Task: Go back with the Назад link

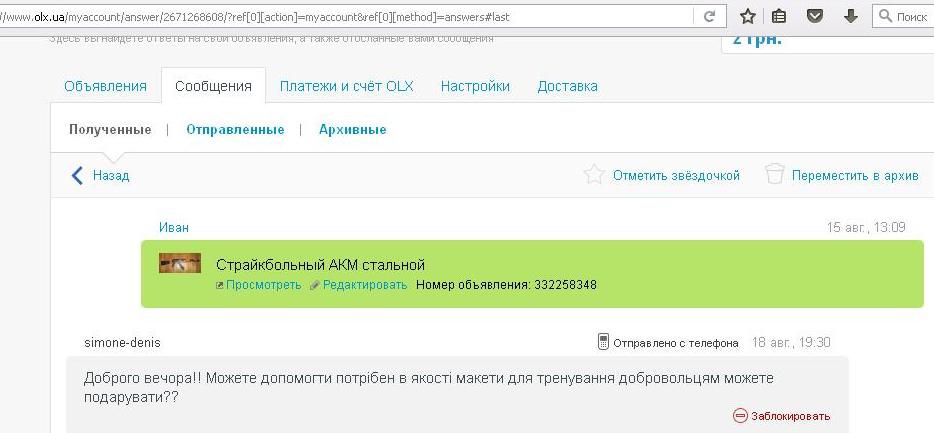Action: (x=111, y=176)
